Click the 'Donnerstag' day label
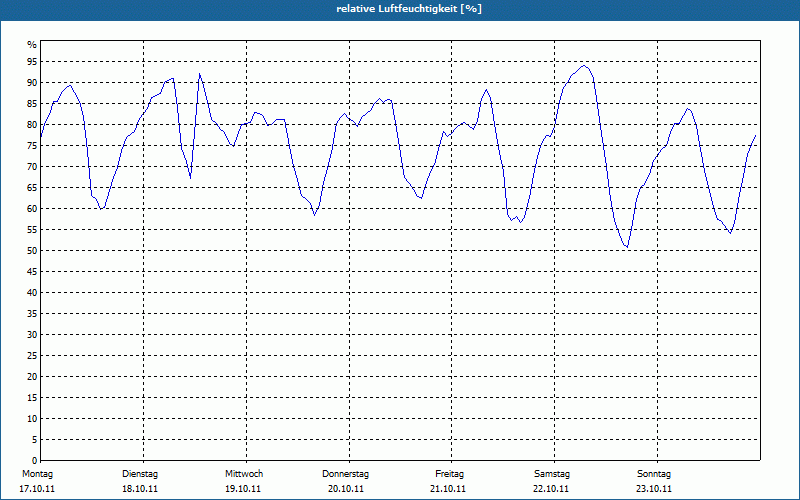Image resolution: width=800 pixels, height=500 pixels. pyautogui.click(x=345, y=474)
